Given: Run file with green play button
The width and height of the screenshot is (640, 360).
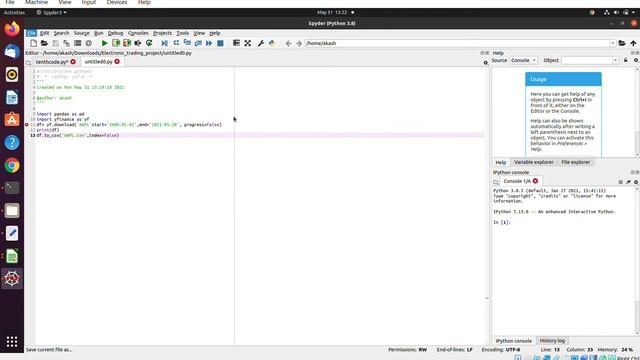Looking at the screenshot, I should click(x=104, y=43).
